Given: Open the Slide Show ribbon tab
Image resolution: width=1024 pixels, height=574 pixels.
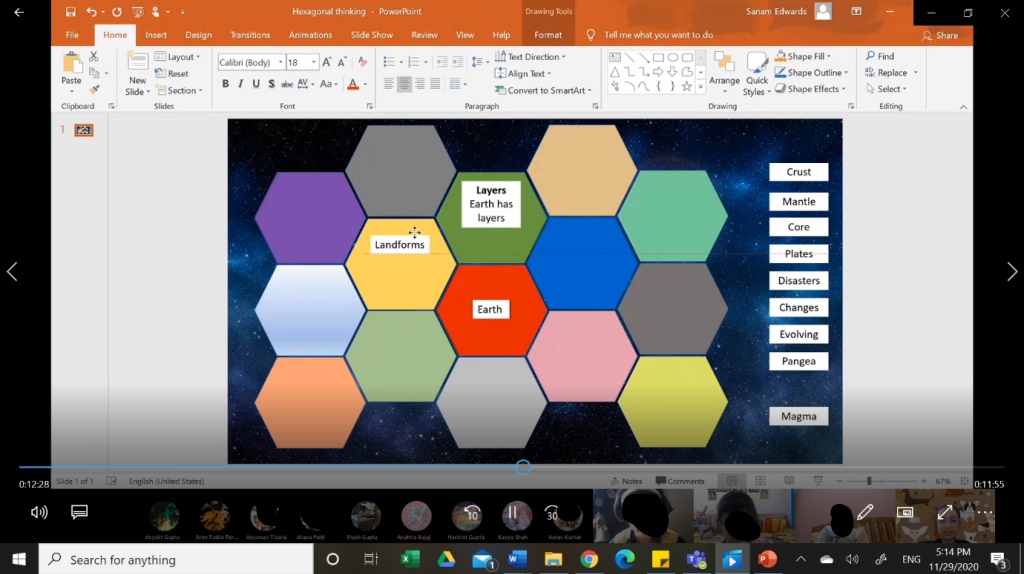Looking at the screenshot, I should click(371, 35).
